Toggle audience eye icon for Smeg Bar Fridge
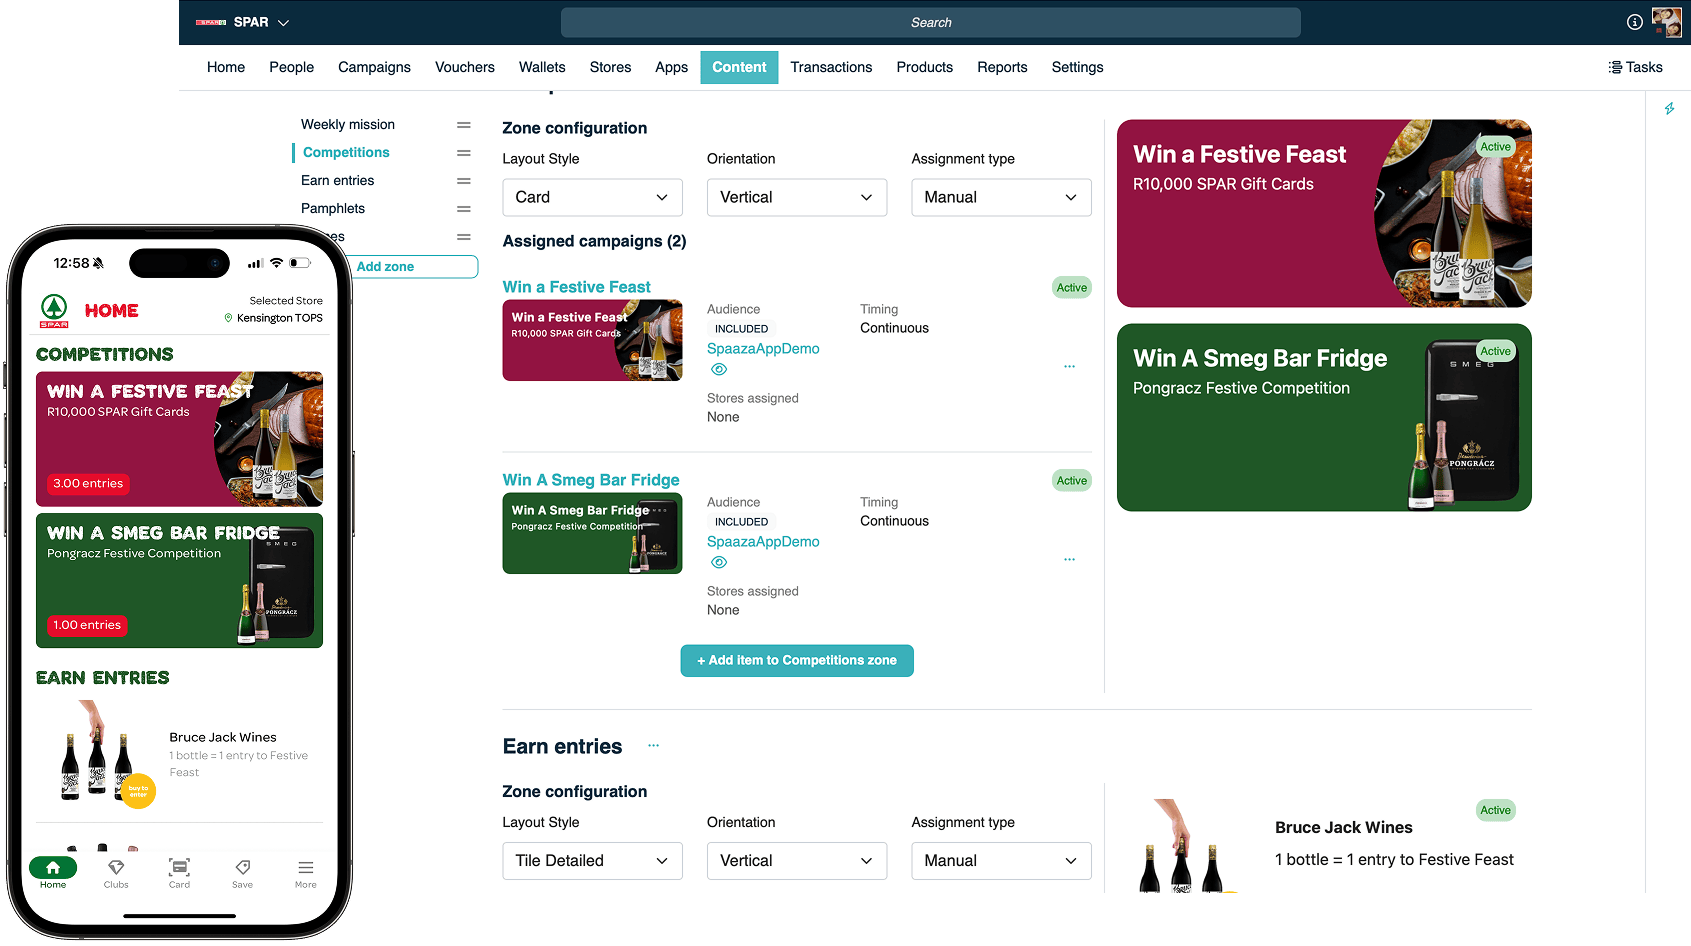 (718, 563)
